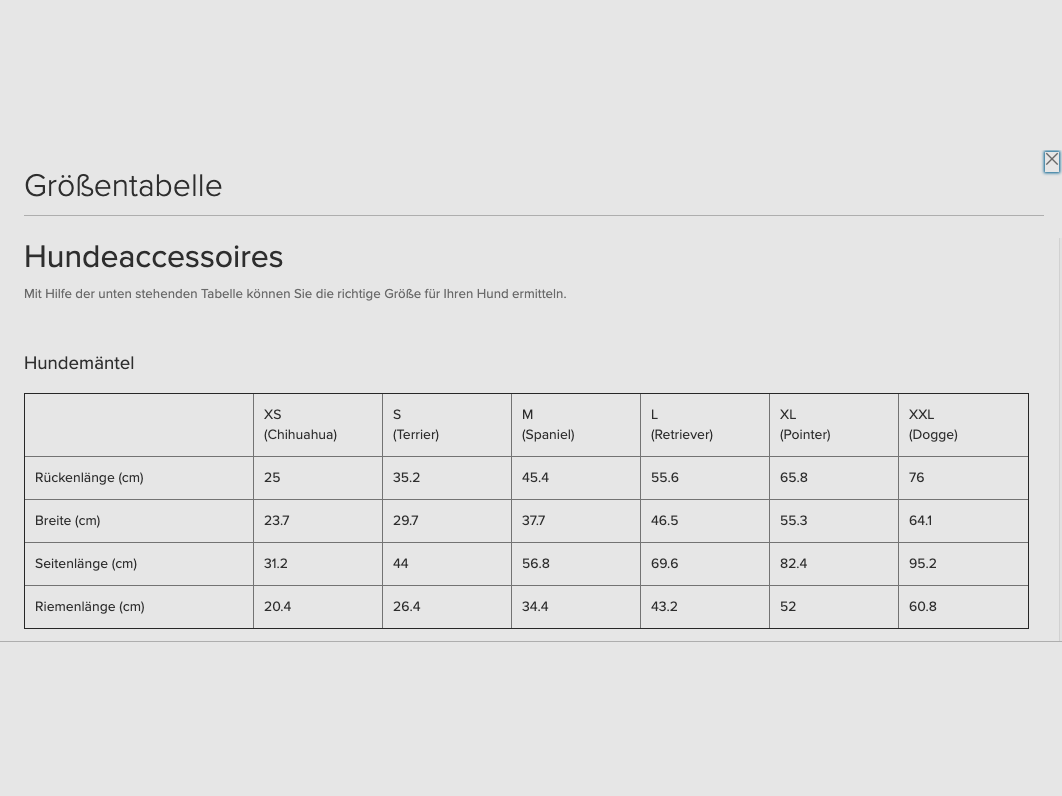Close the Größentabelle dialog

coord(1051,160)
